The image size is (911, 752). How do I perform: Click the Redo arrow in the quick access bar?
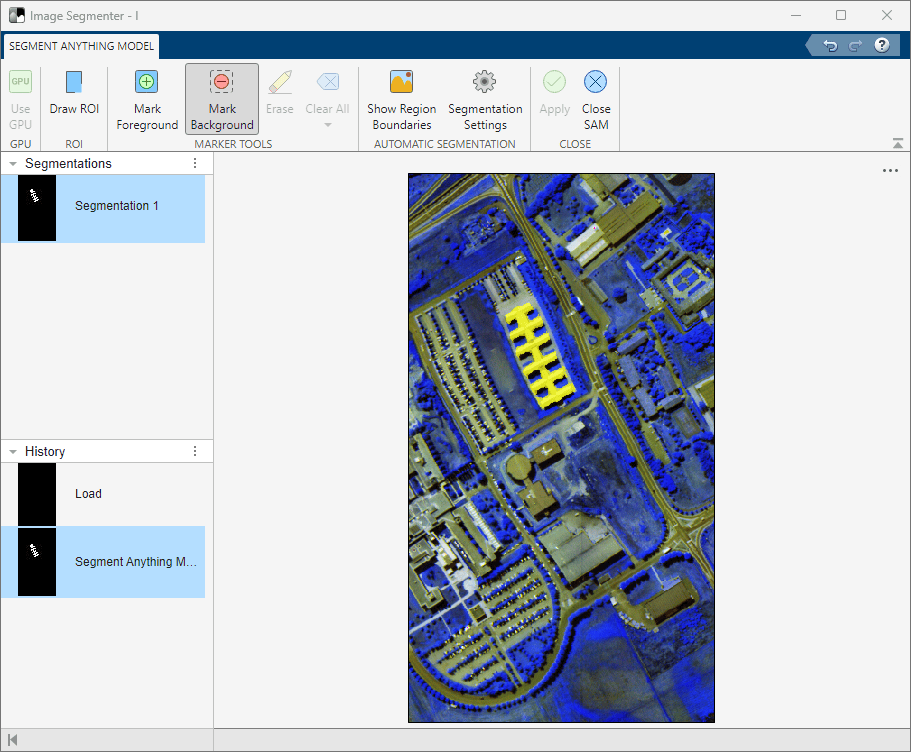coord(855,45)
